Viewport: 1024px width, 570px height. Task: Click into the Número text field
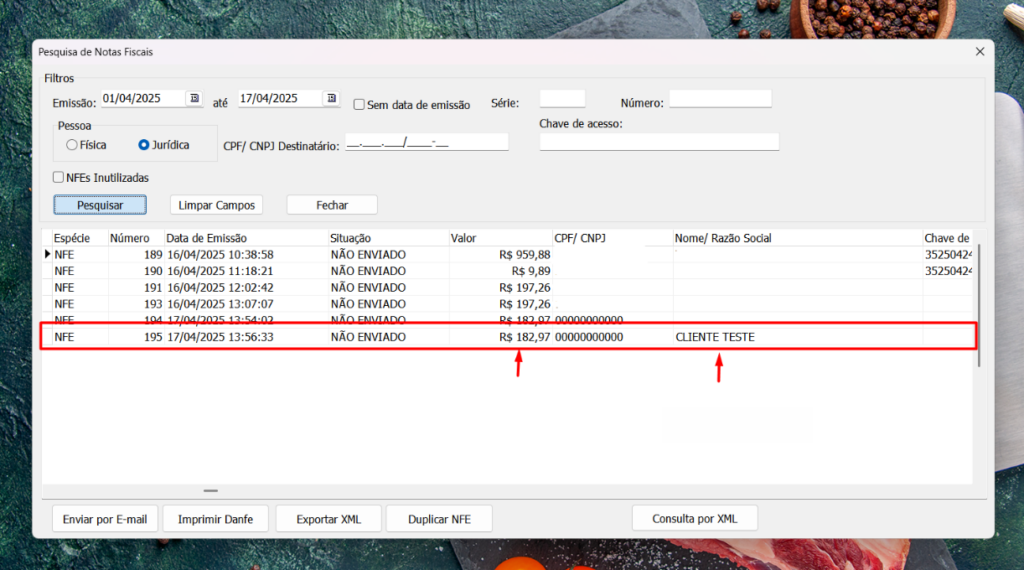tap(720, 99)
